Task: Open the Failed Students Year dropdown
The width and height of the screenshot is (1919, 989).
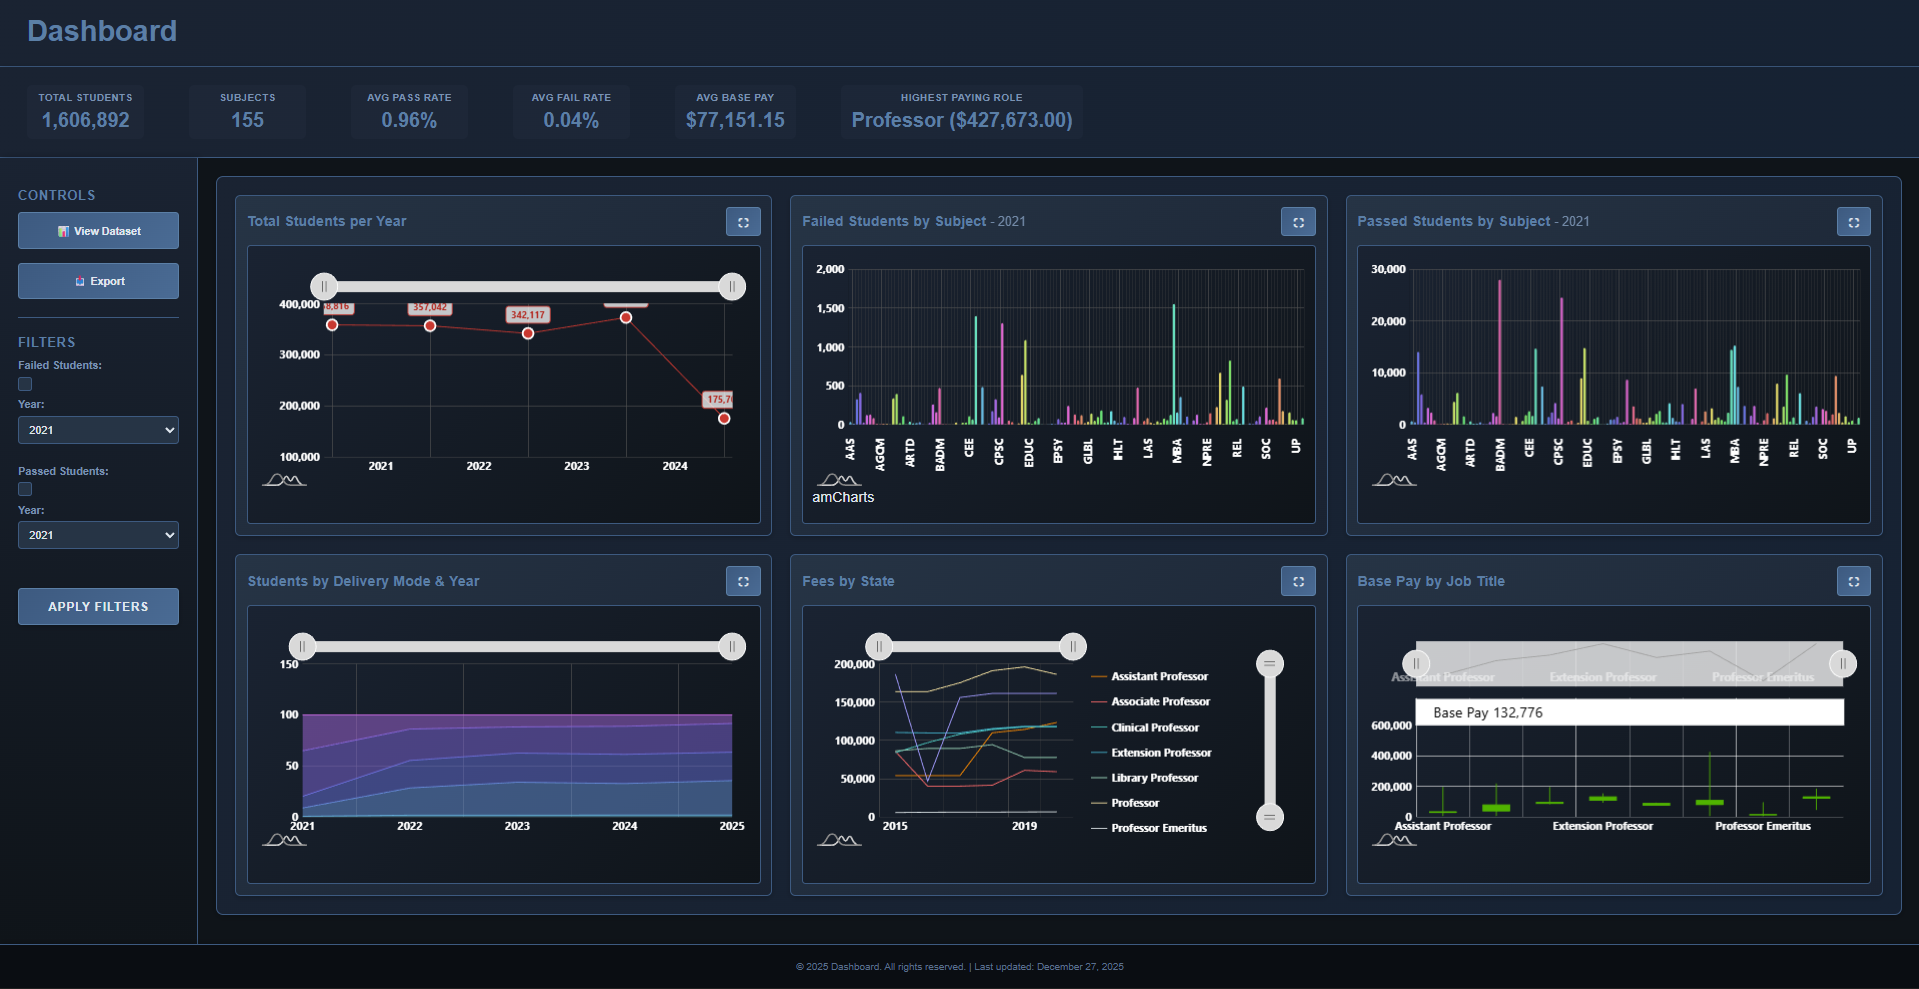Action: (98, 430)
